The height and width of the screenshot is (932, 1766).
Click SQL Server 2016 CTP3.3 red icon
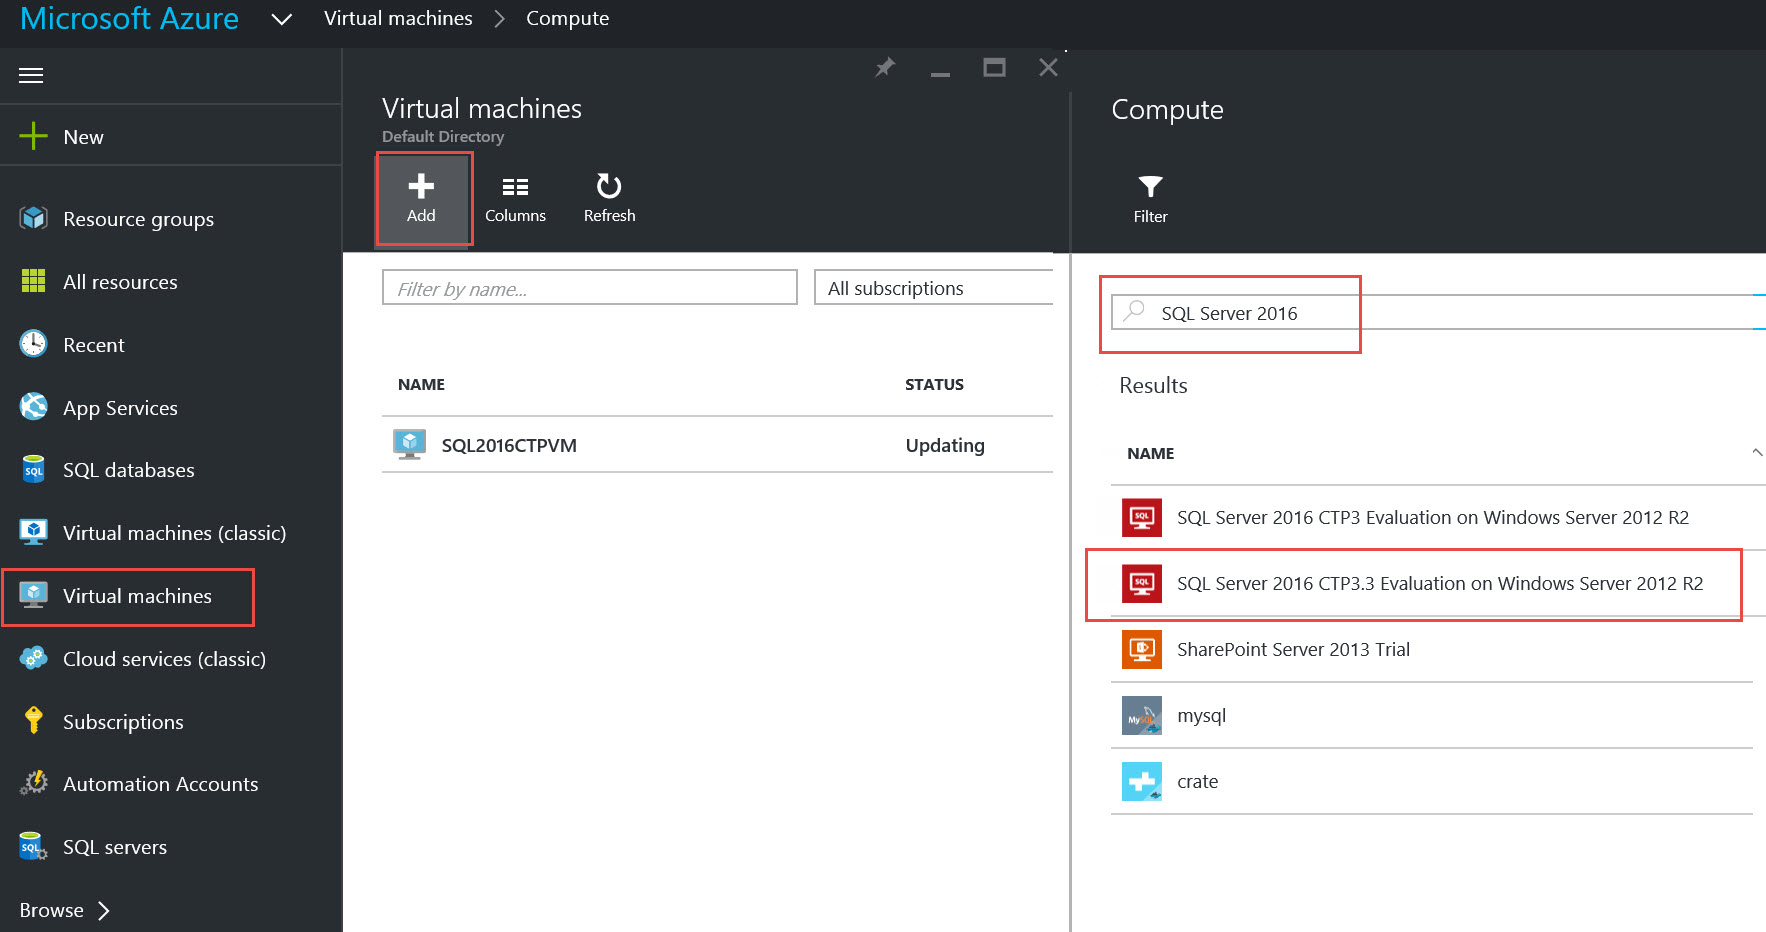click(x=1141, y=583)
